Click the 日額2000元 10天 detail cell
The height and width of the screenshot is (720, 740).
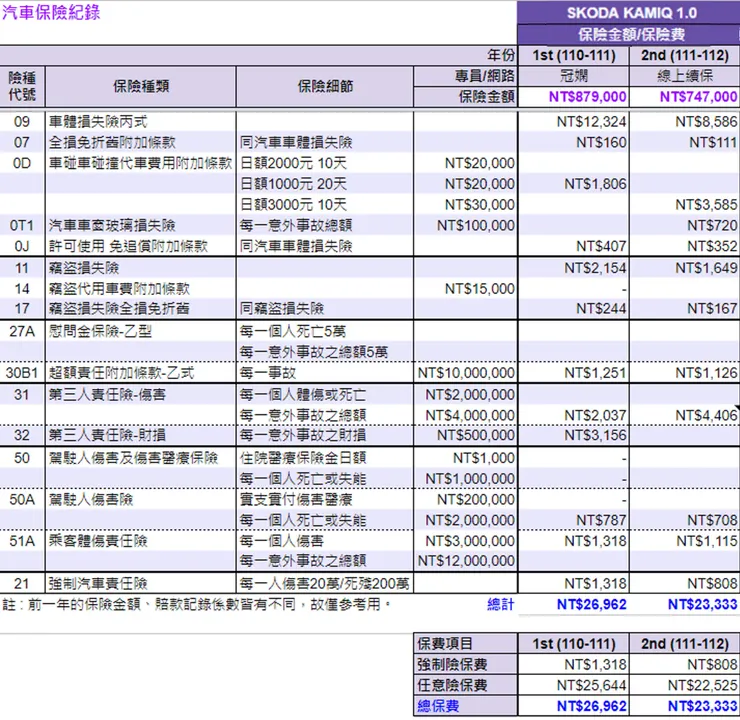click(x=325, y=163)
